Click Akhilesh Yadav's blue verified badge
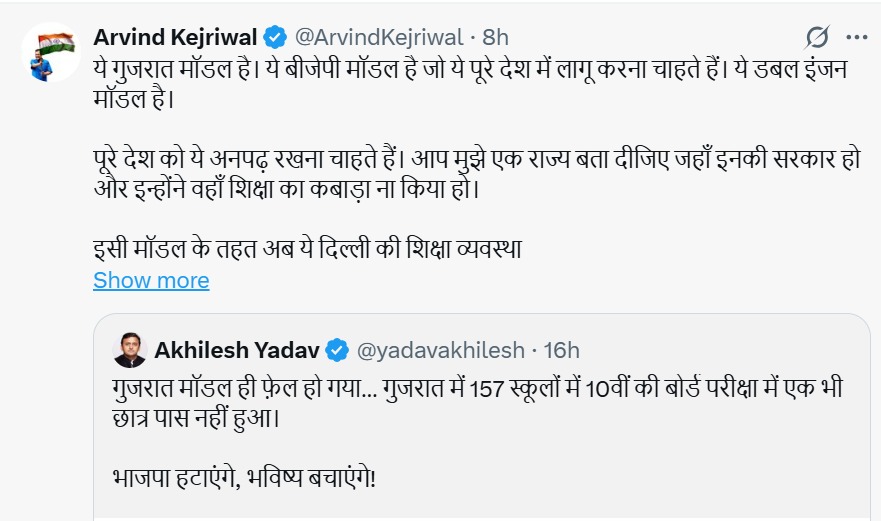Screen dimensions: 881x521 337,350
